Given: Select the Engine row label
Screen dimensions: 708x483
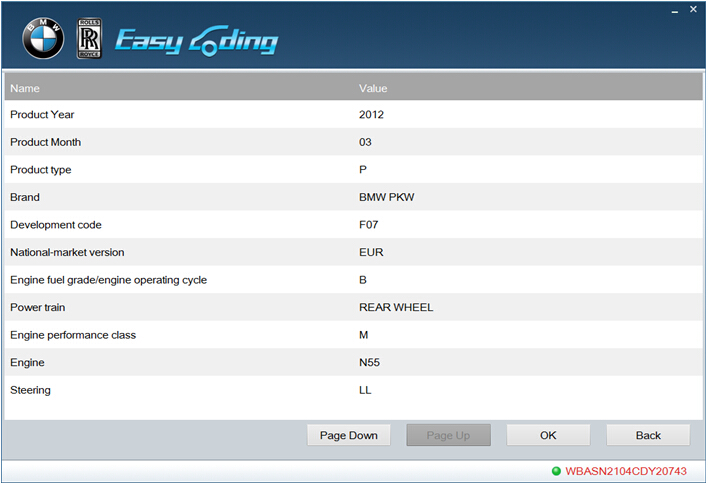Looking at the screenshot, I should [x=27, y=362].
